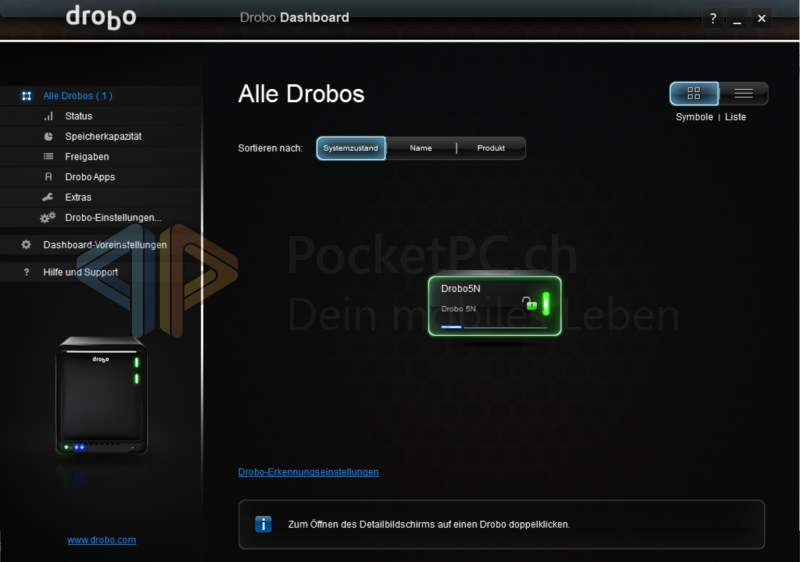This screenshot has height=562, width=800.
Task: Sort by Systemzustand
Action: [351, 148]
